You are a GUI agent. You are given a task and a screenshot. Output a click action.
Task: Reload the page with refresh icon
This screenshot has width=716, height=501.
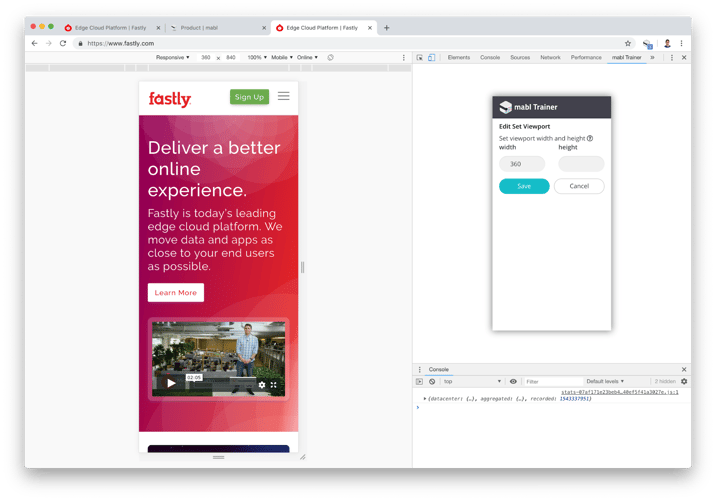point(63,43)
